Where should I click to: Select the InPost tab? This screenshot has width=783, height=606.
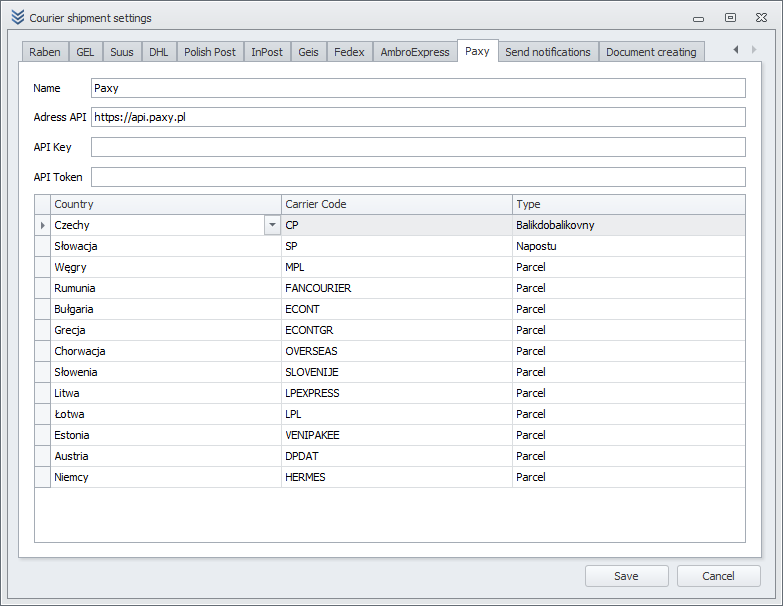pyautogui.click(x=267, y=52)
